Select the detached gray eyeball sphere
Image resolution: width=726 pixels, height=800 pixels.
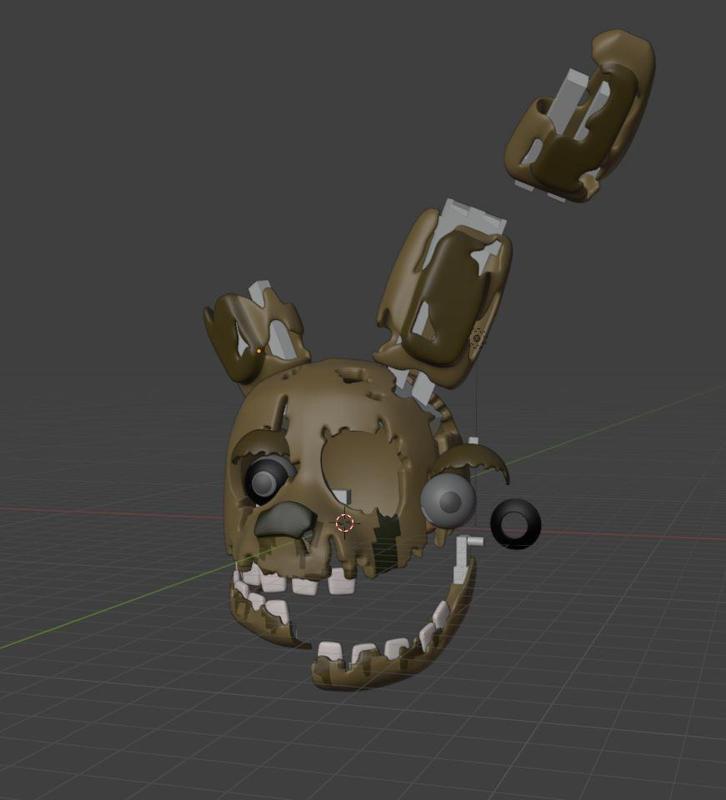tap(449, 501)
